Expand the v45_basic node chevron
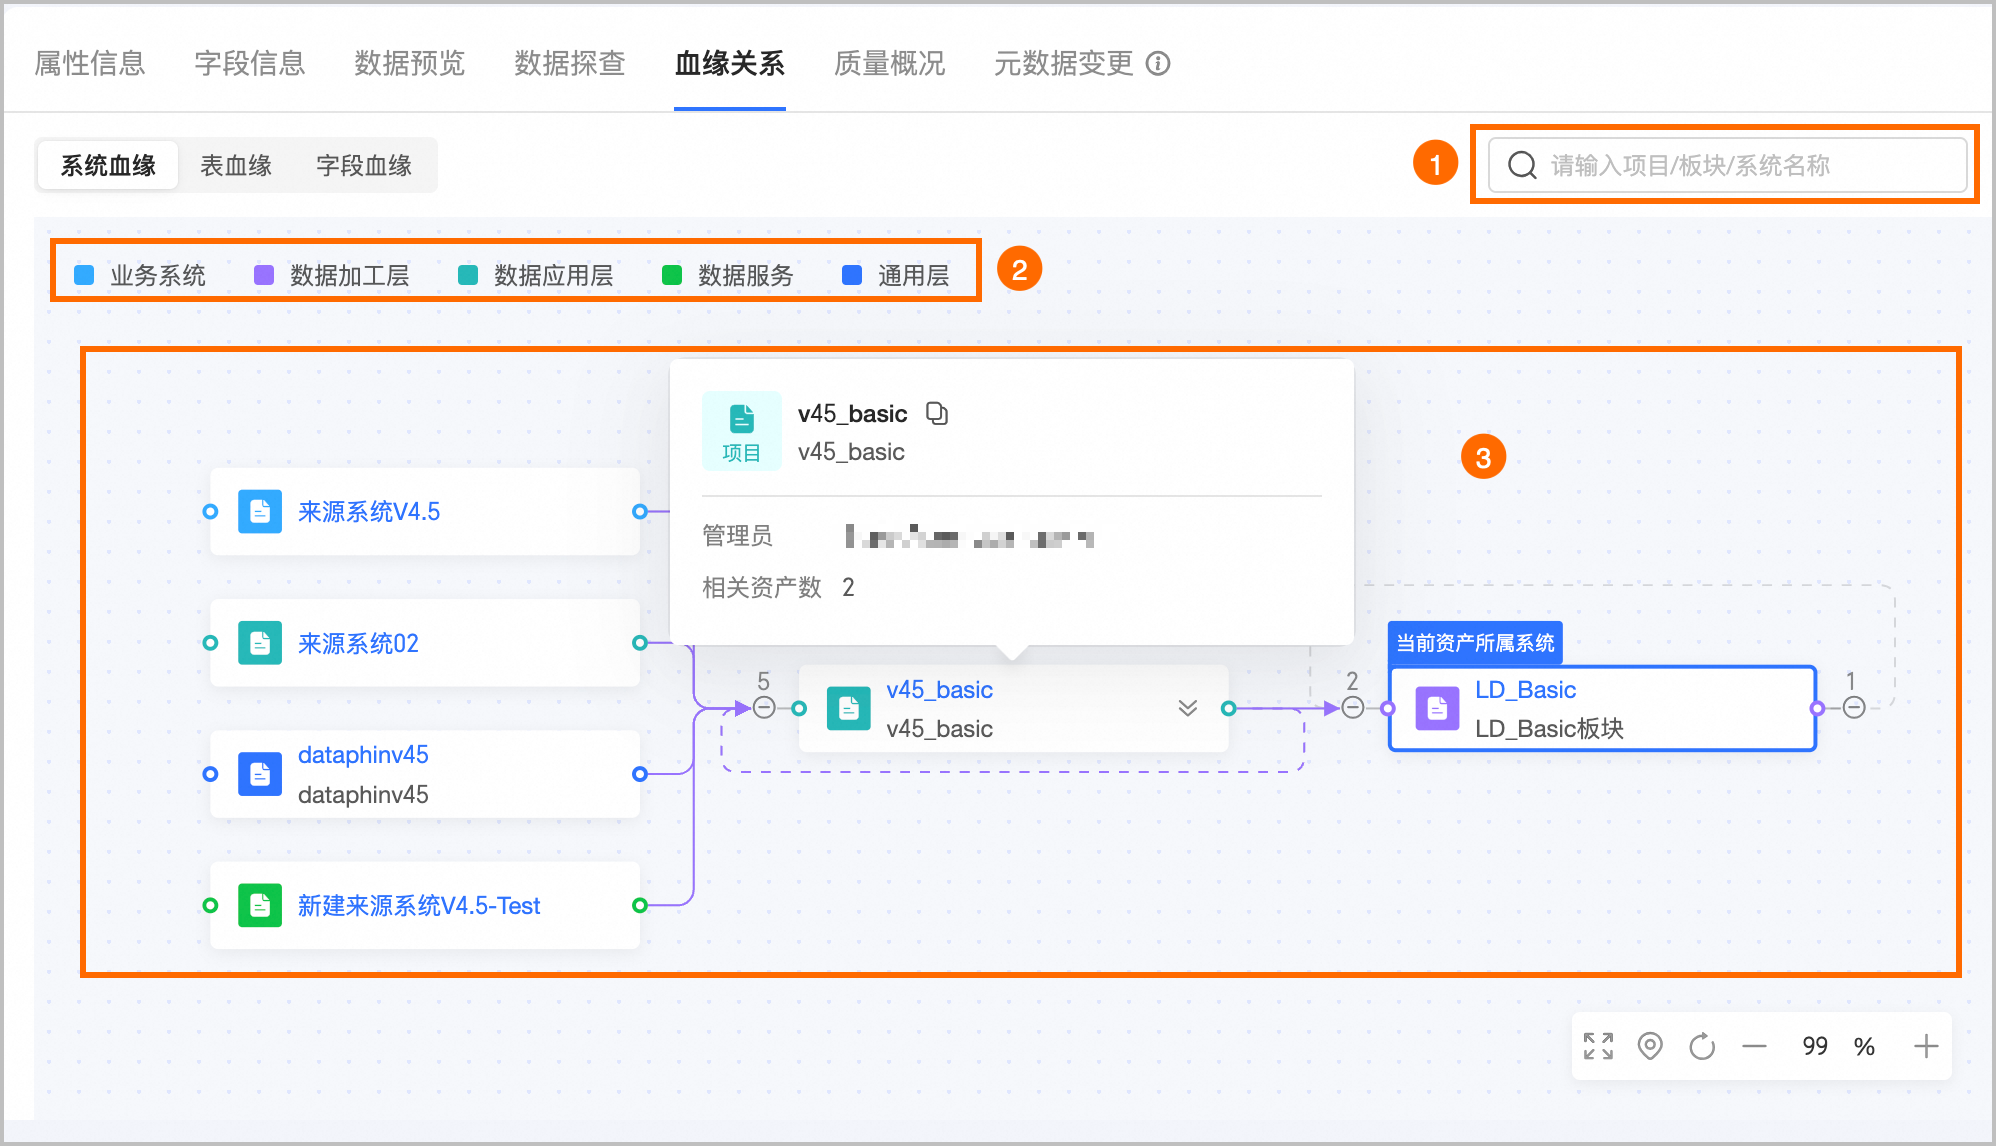The image size is (1996, 1146). pos(1187,708)
